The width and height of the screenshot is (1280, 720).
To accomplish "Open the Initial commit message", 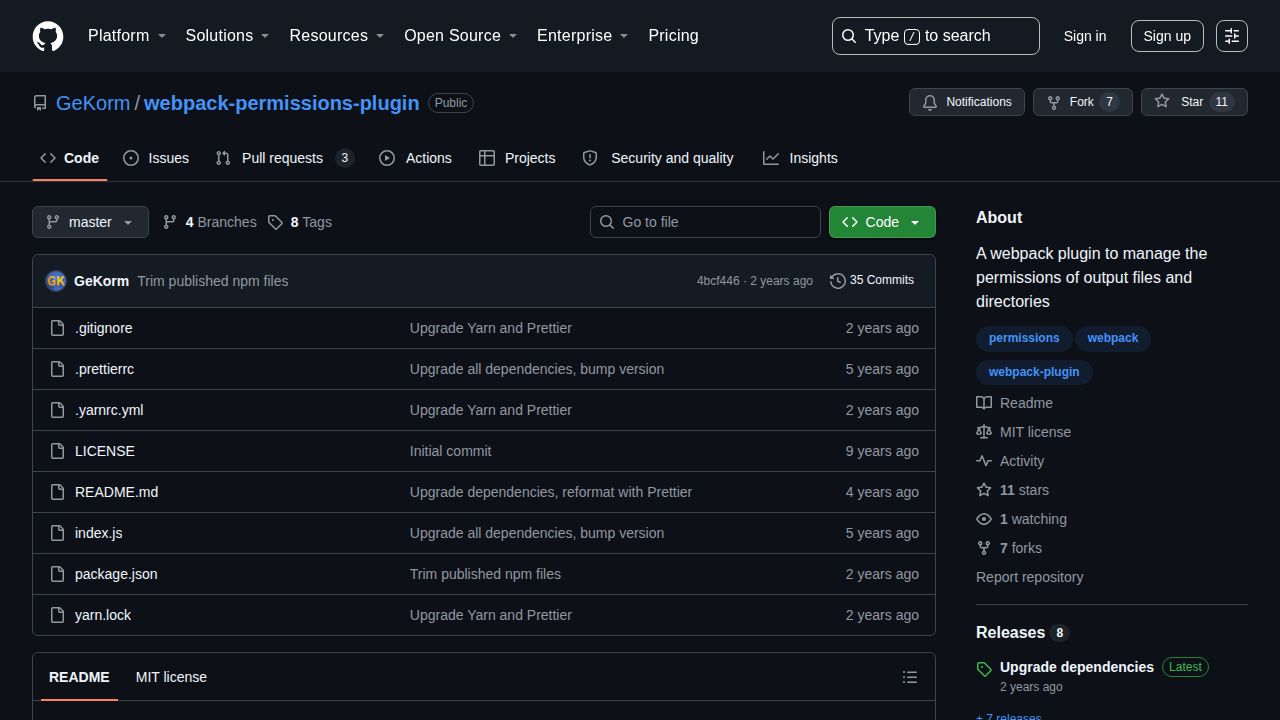I will coord(450,451).
